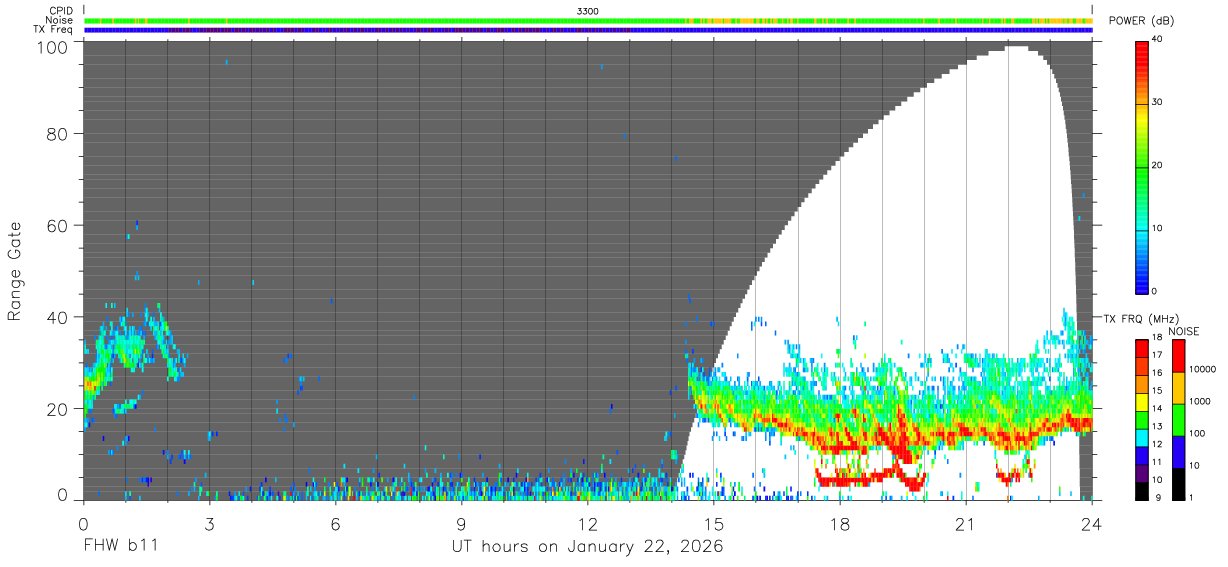Click the 30 dB power scale label
Screen dimensions: 1228x567
[1158, 103]
